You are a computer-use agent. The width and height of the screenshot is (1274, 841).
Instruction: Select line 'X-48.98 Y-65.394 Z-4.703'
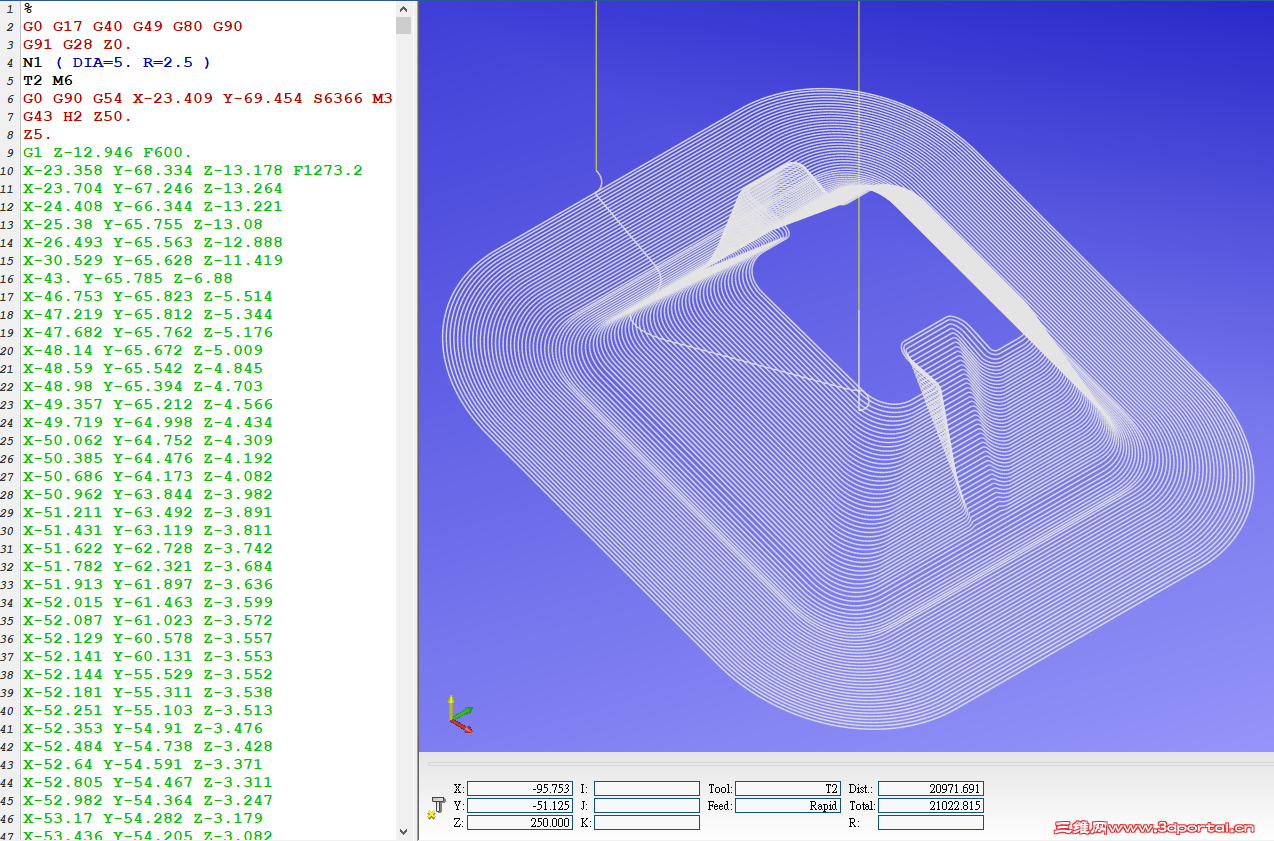tap(142, 386)
